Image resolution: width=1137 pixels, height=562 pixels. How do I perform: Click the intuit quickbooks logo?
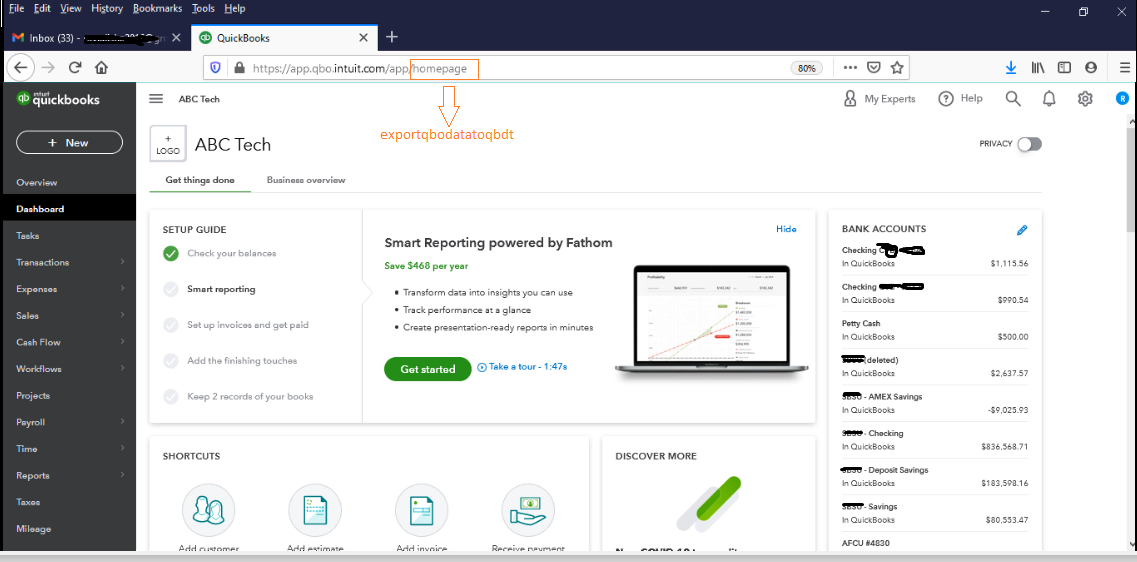(x=59, y=99)
